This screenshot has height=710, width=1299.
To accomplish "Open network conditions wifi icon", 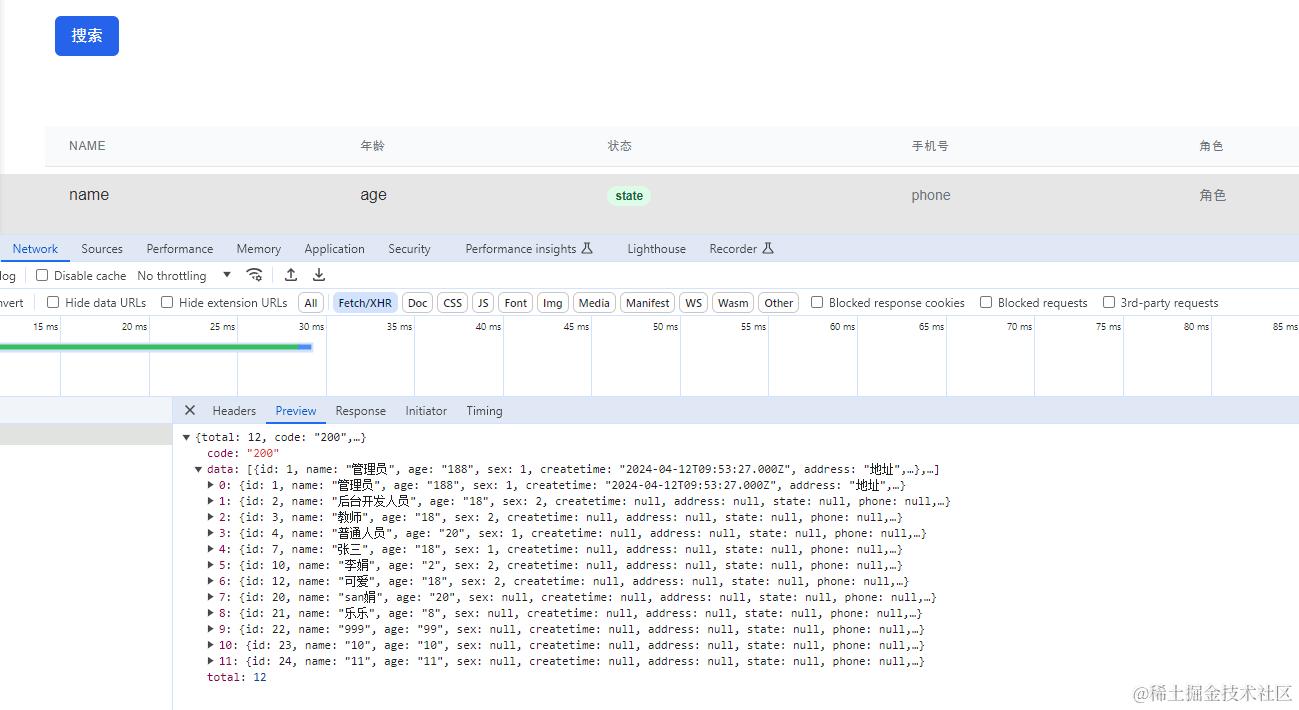I will [x=255, y=275].
